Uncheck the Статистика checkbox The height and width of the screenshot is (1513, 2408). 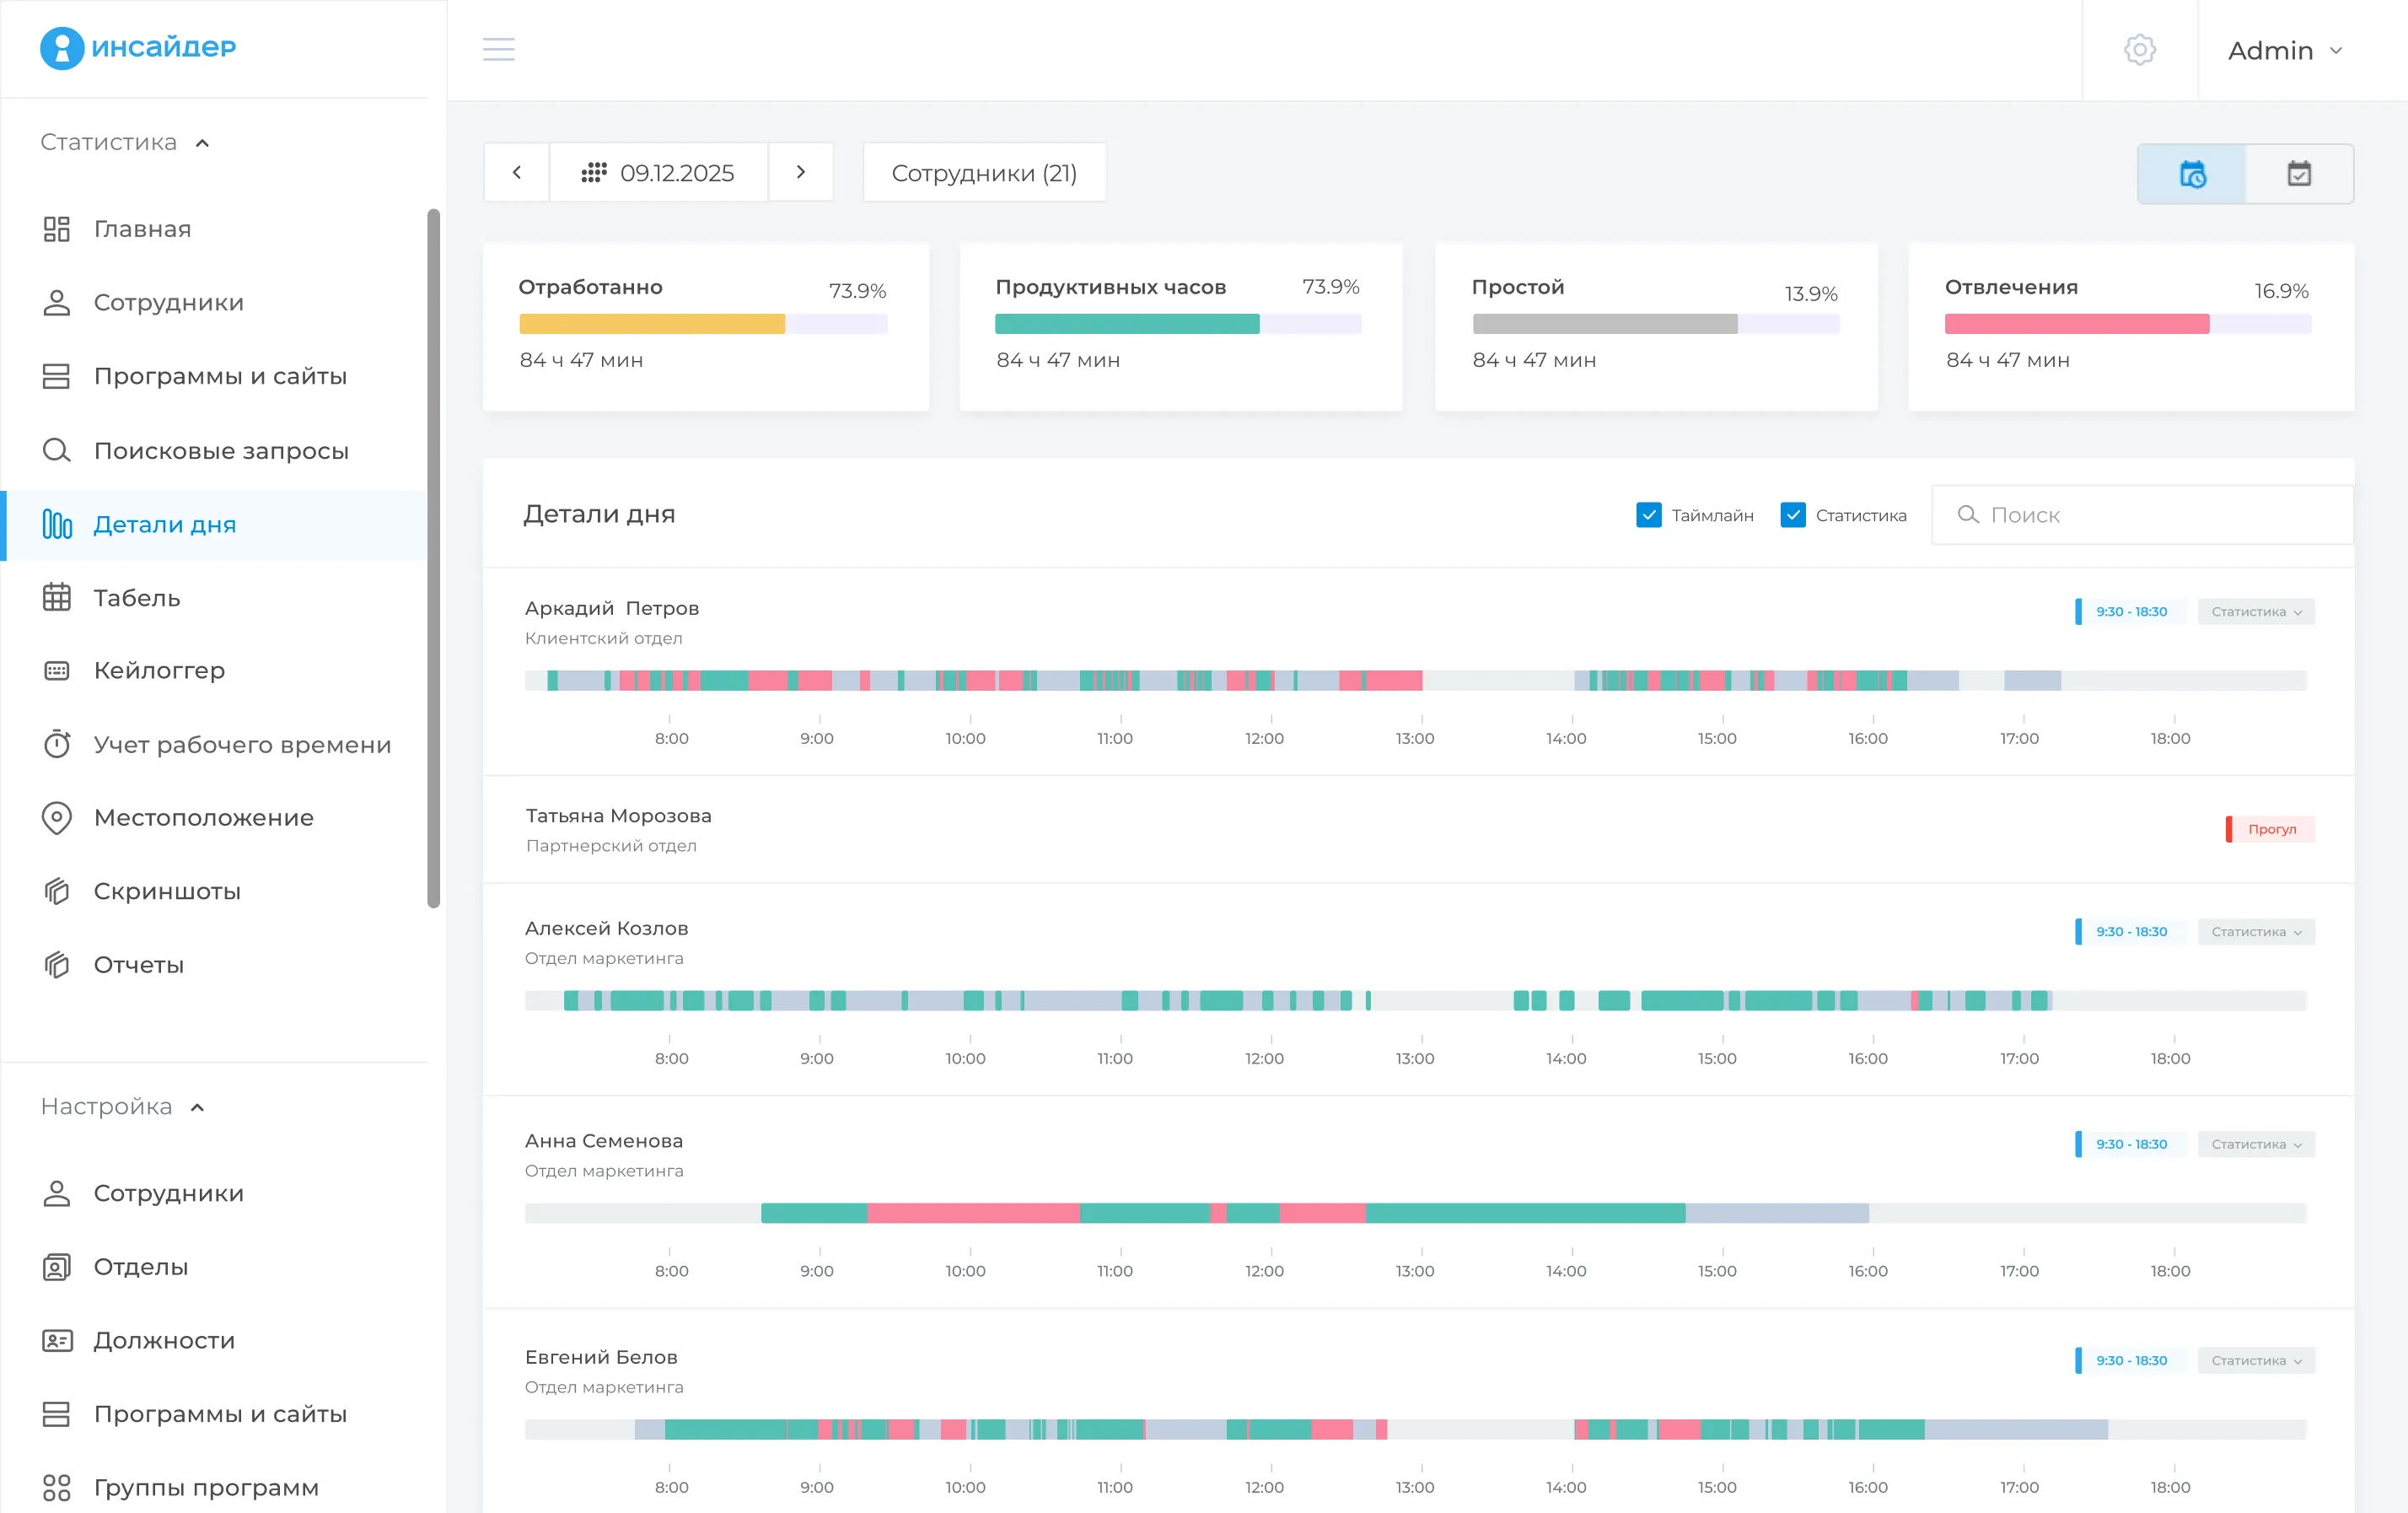tap(1792, 515)
